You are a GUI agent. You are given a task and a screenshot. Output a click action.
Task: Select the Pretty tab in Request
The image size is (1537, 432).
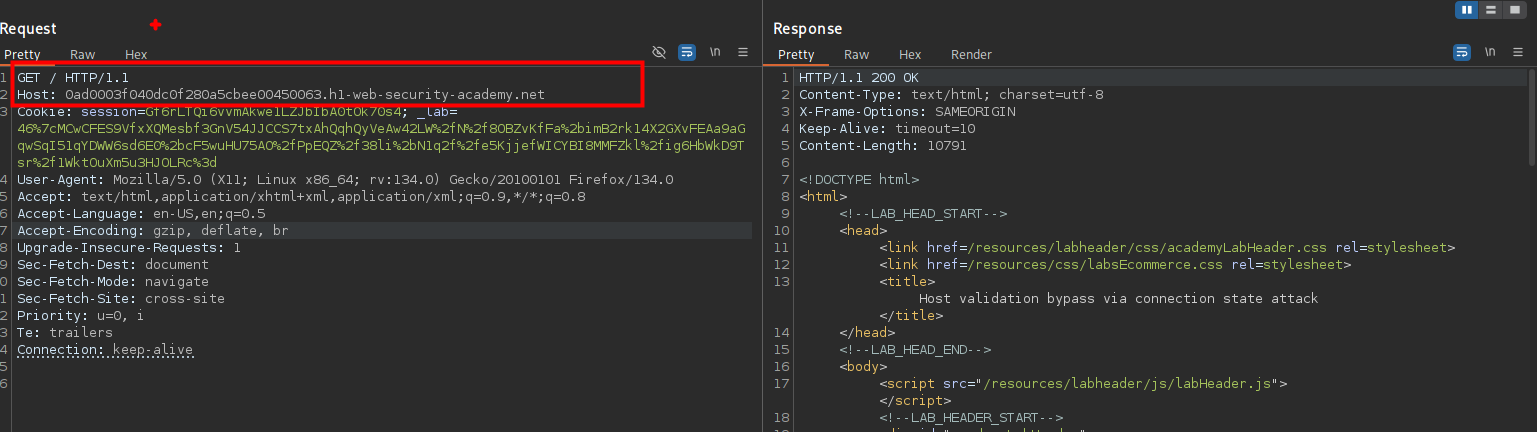(x=22, y=55)
